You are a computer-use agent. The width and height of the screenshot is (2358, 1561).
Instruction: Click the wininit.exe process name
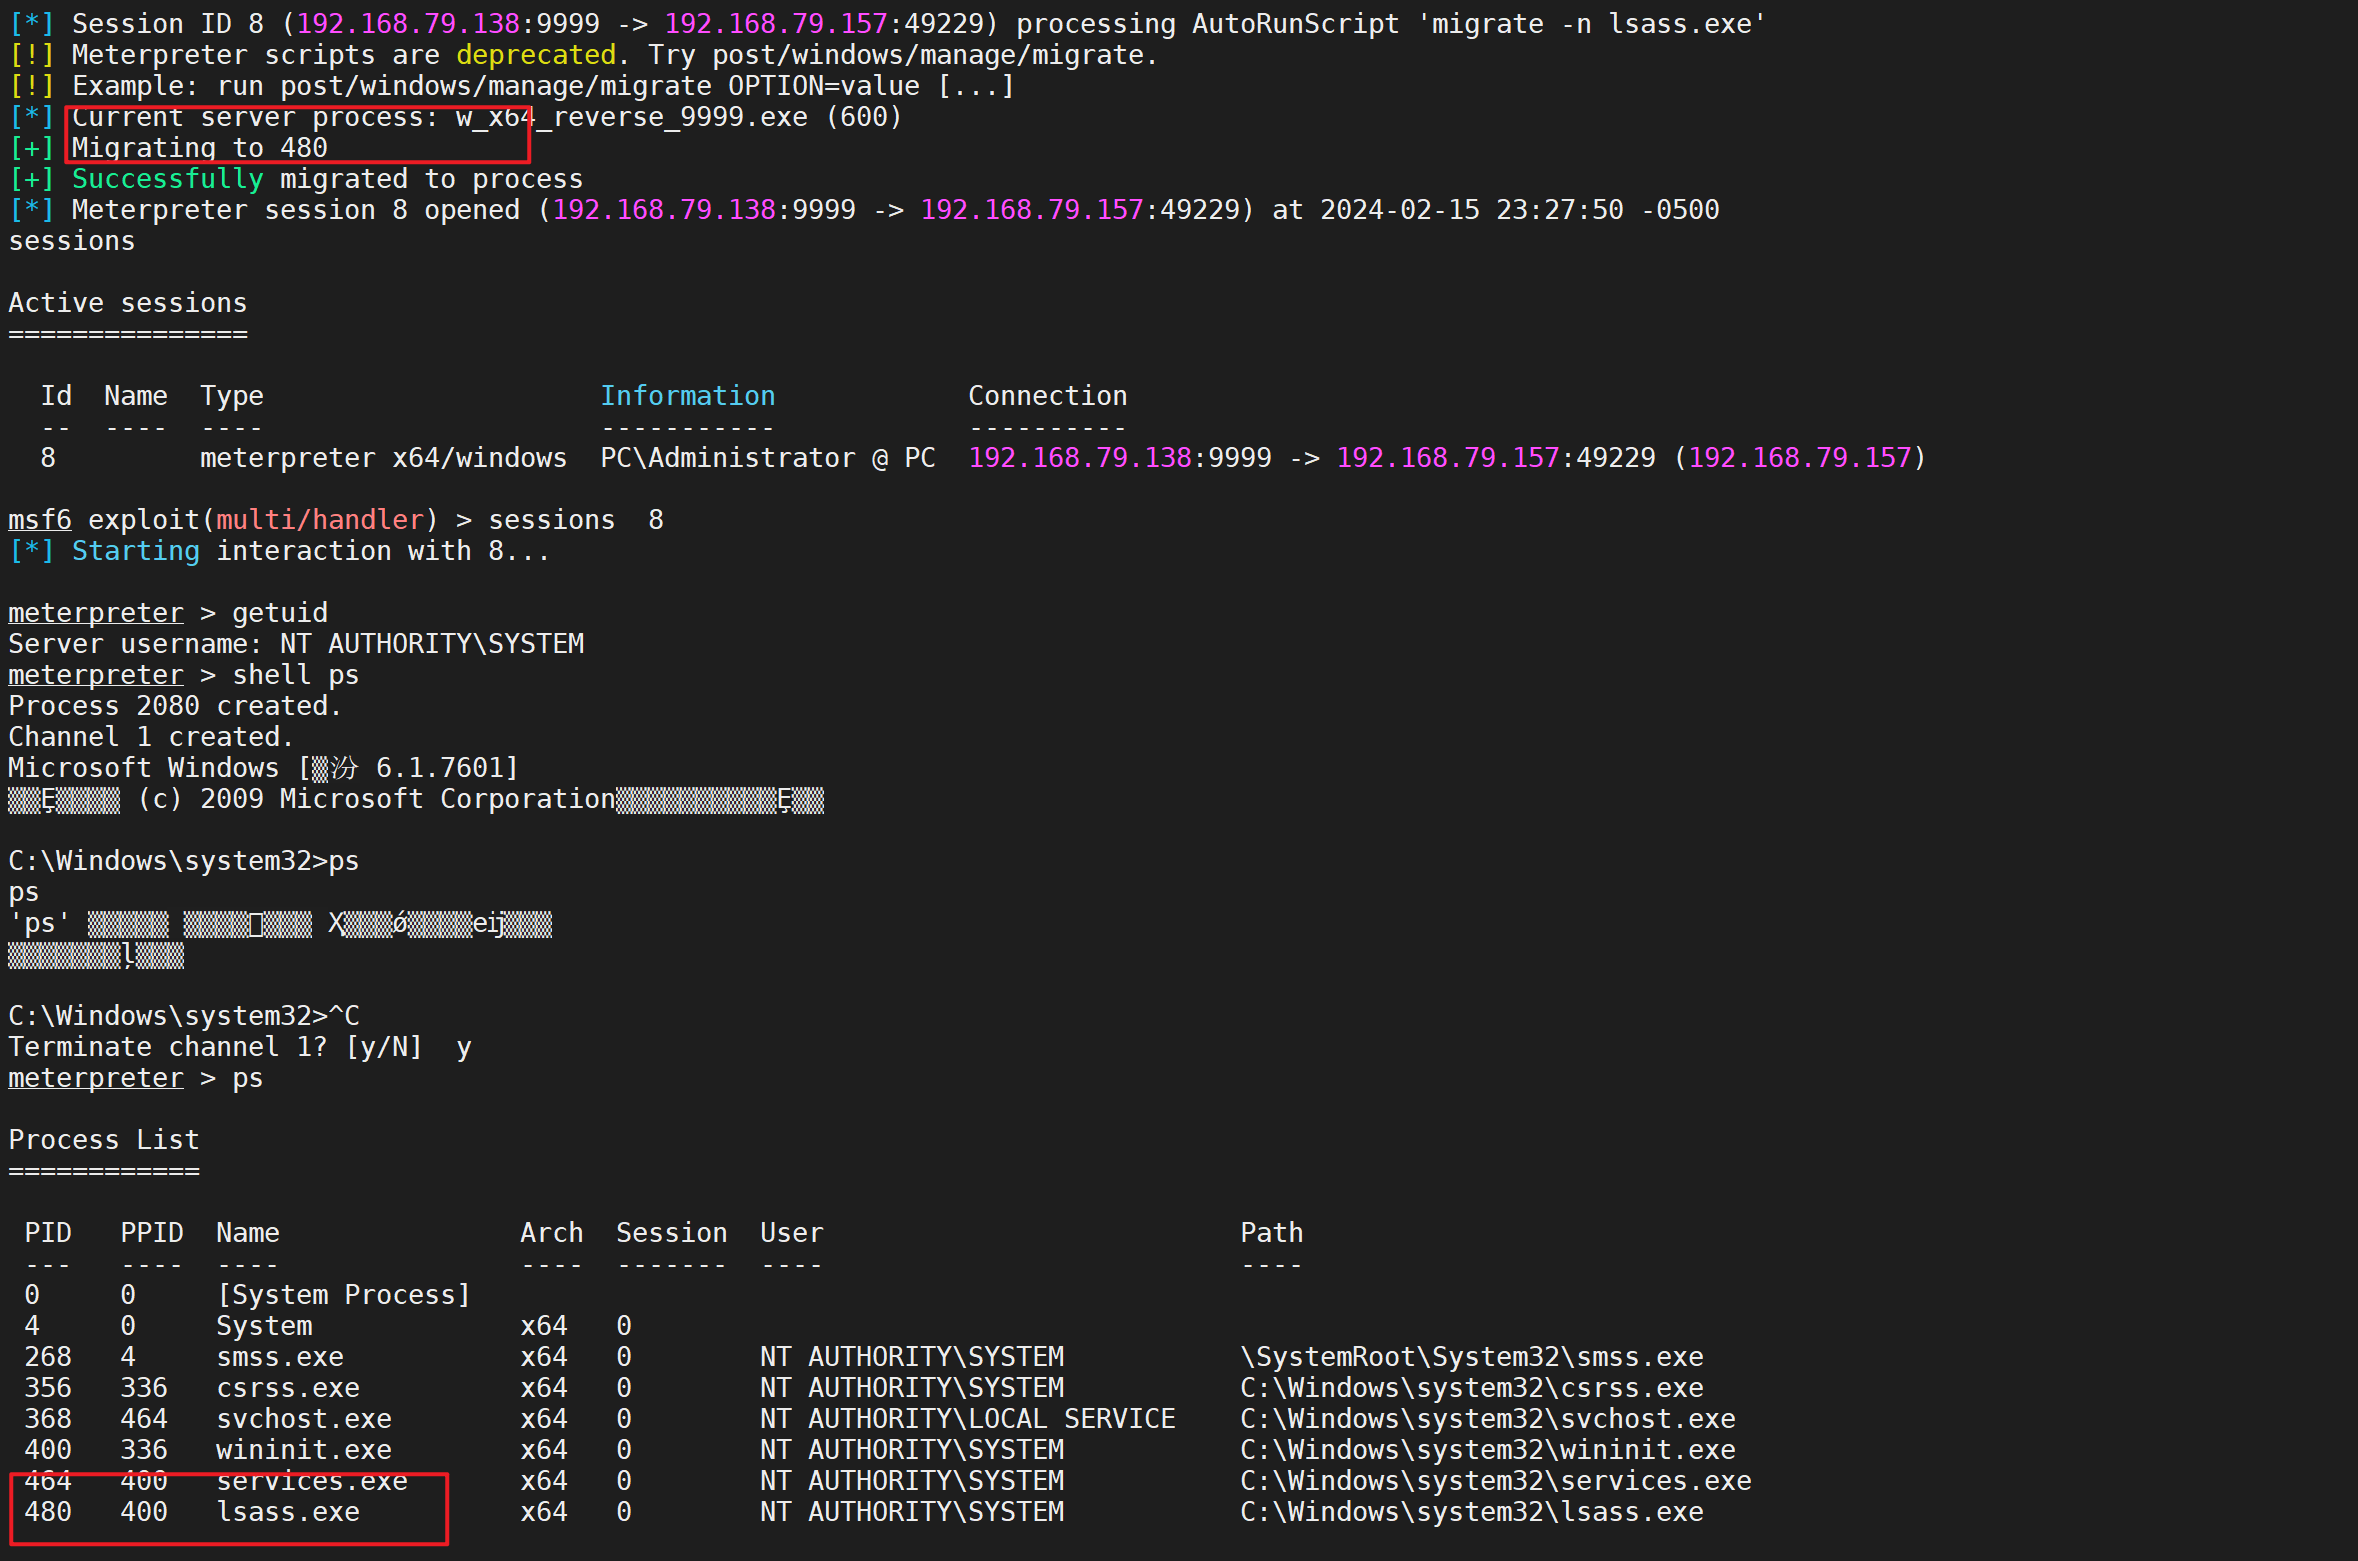(x=304, y=1449)
